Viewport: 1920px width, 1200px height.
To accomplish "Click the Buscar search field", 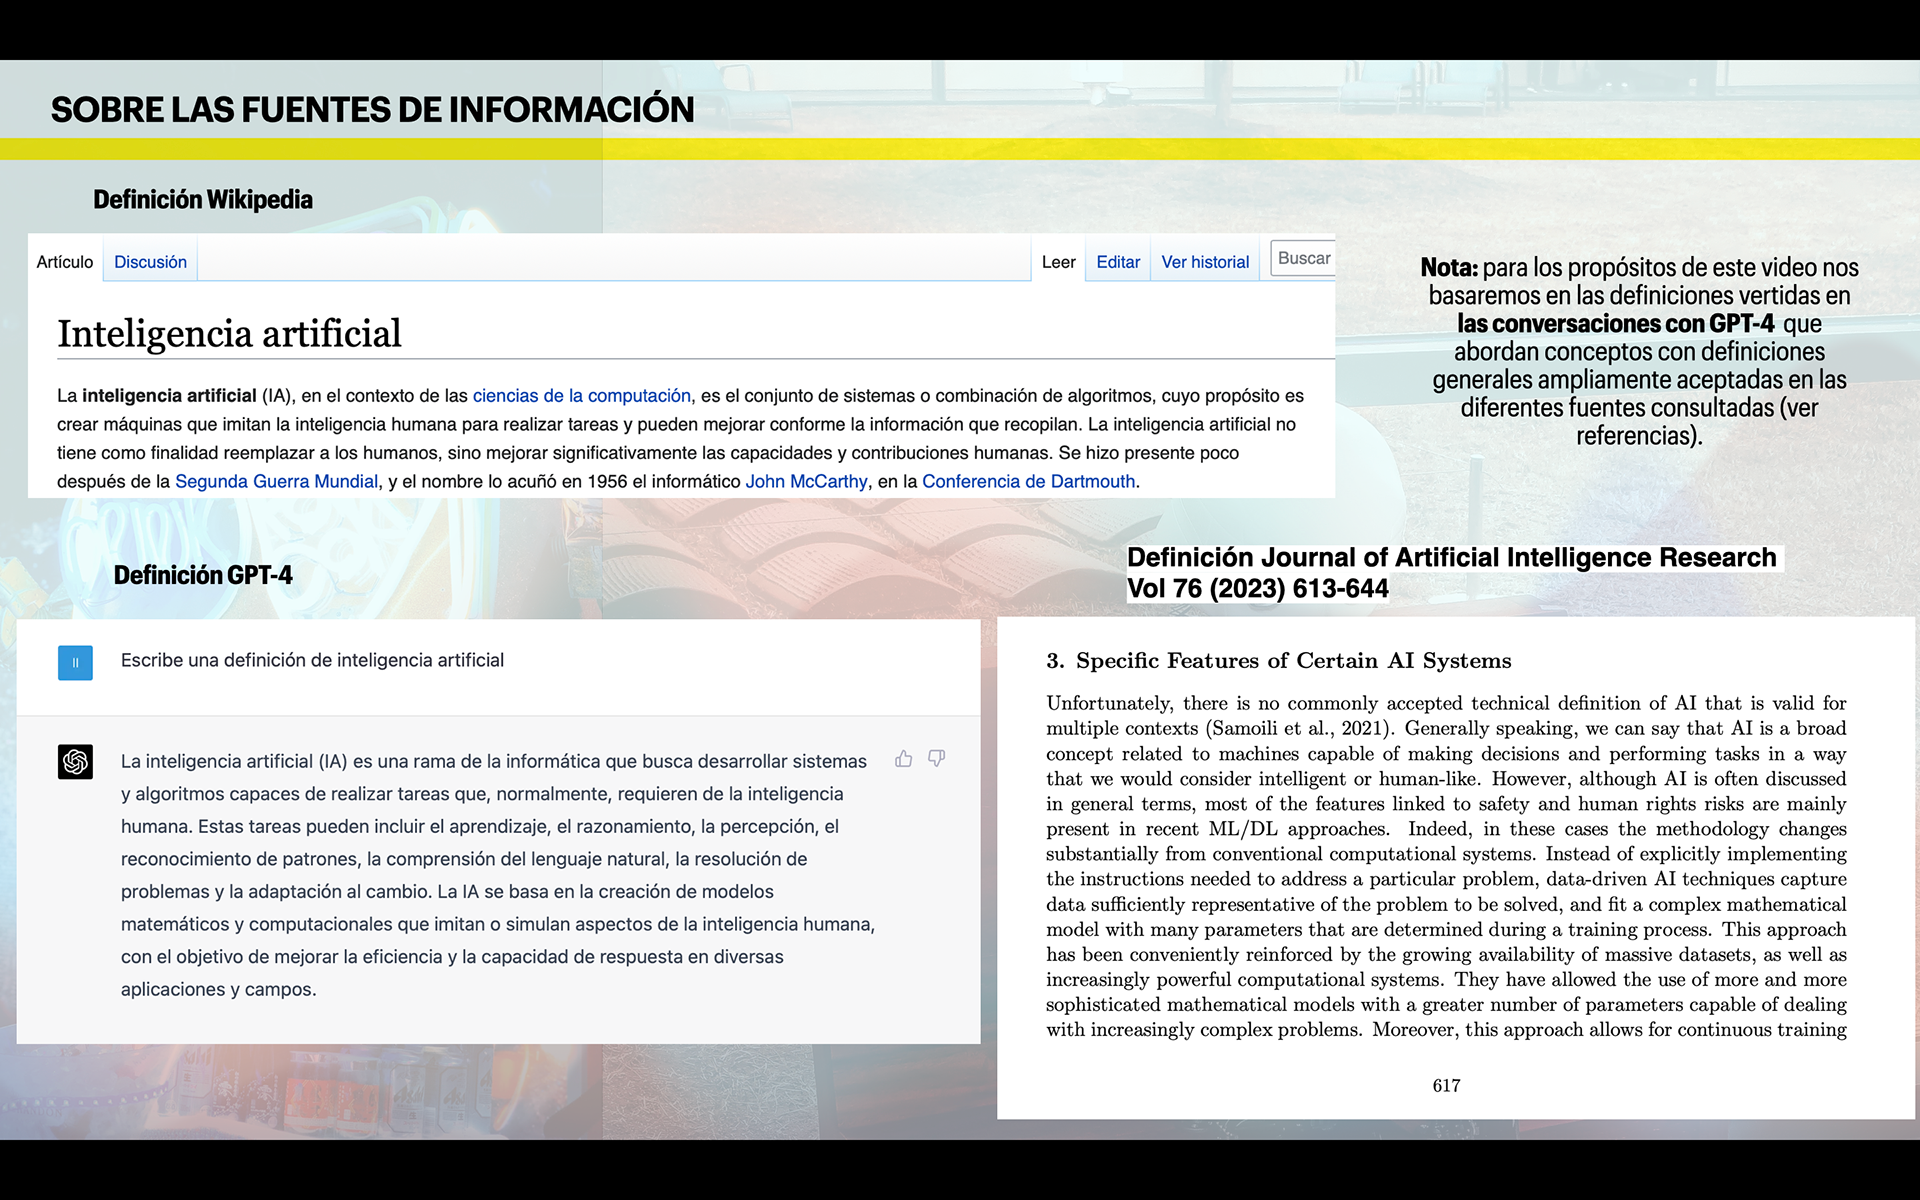I will (x=1303, y=258).
